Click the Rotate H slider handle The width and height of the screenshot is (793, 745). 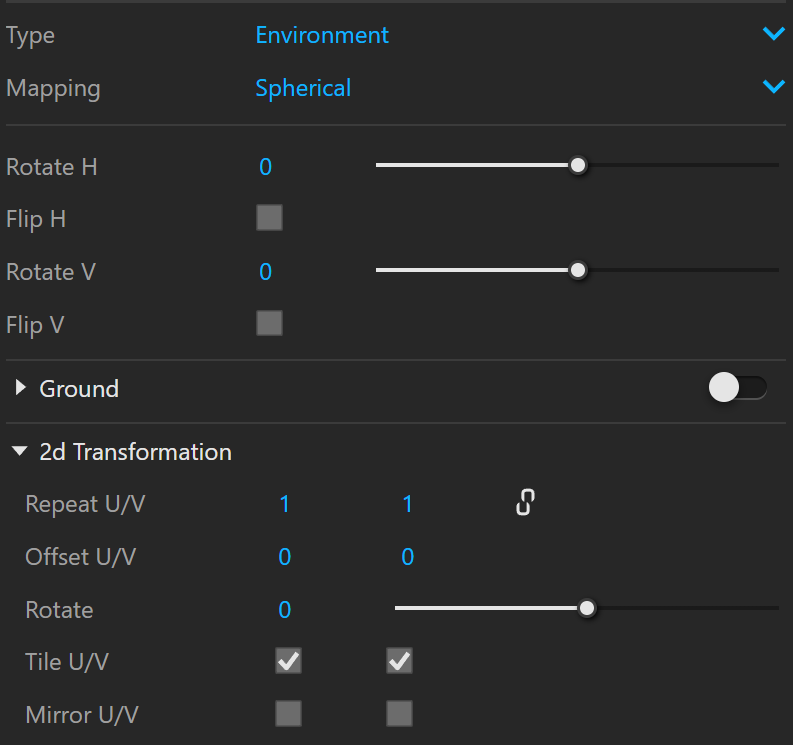(x=578, y=165)
